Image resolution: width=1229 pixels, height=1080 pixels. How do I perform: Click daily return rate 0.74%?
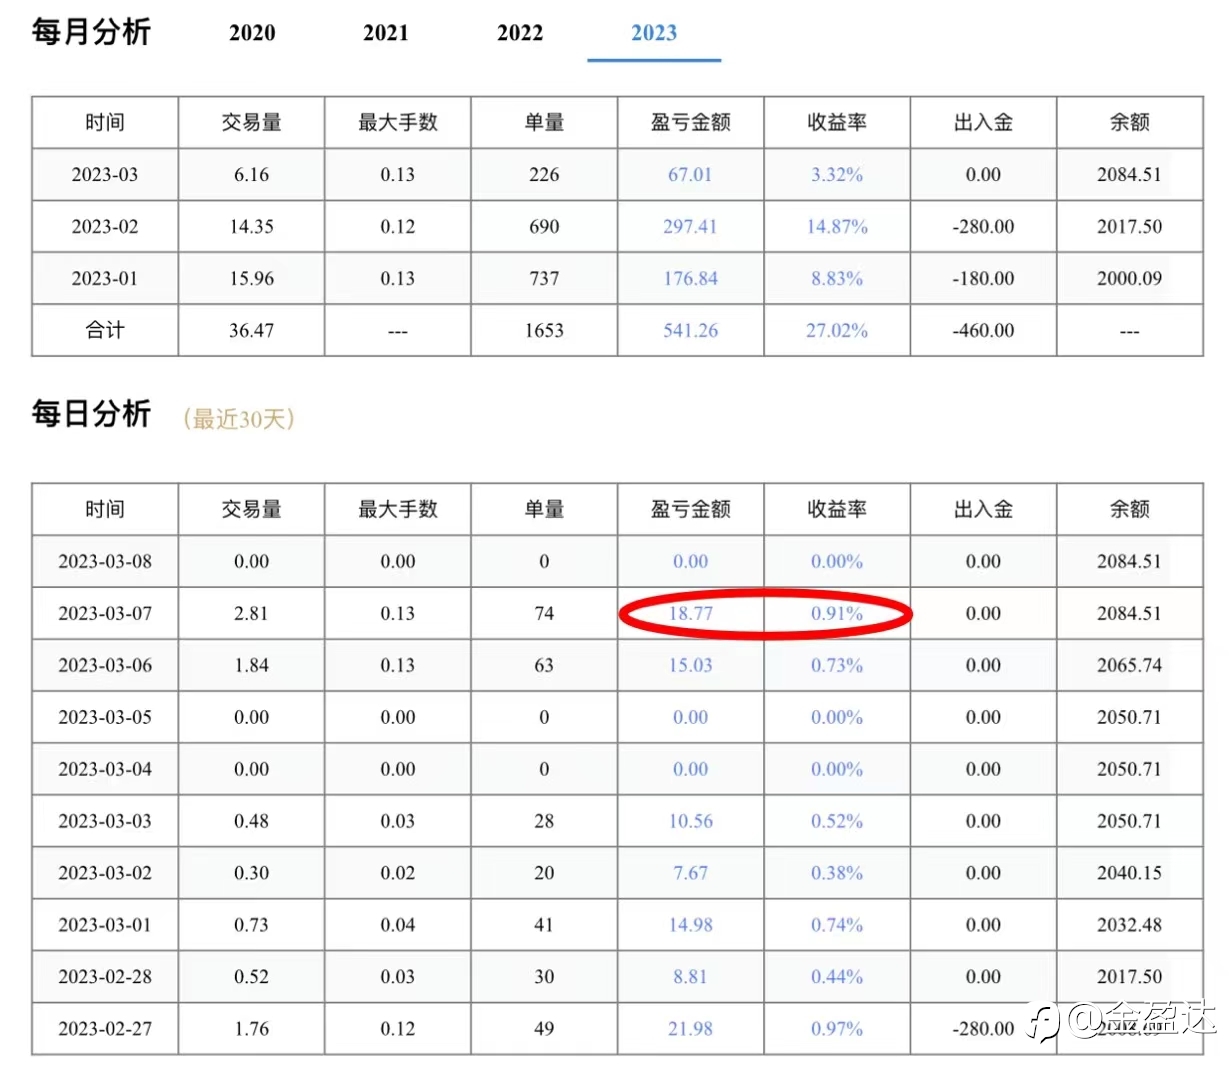coord(837,926)
